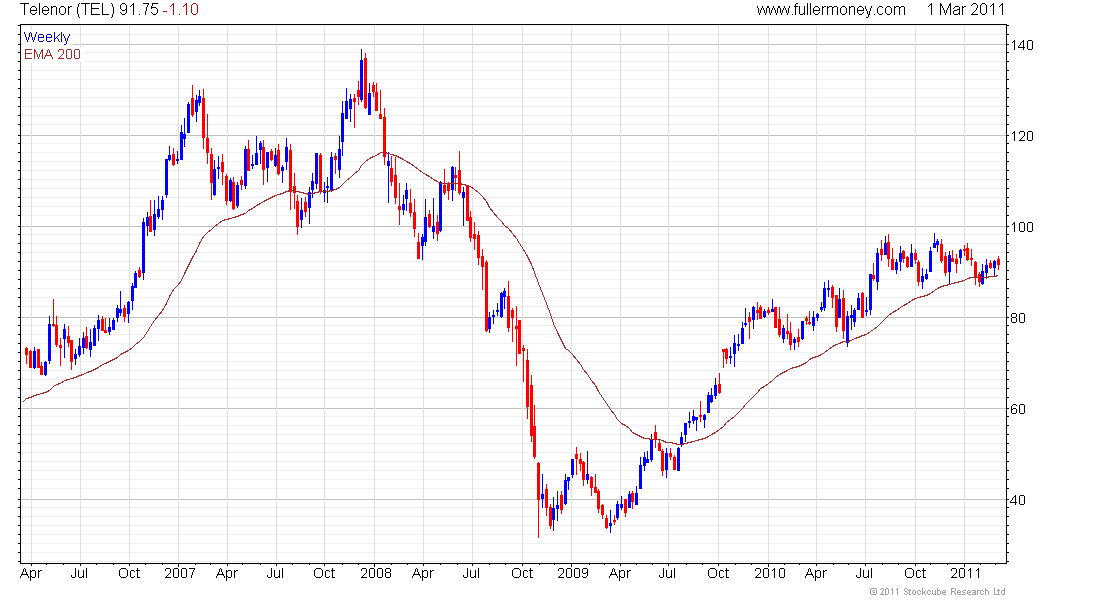Click the 2007 year label
The image size is (1100, 600).
[180, 573]
